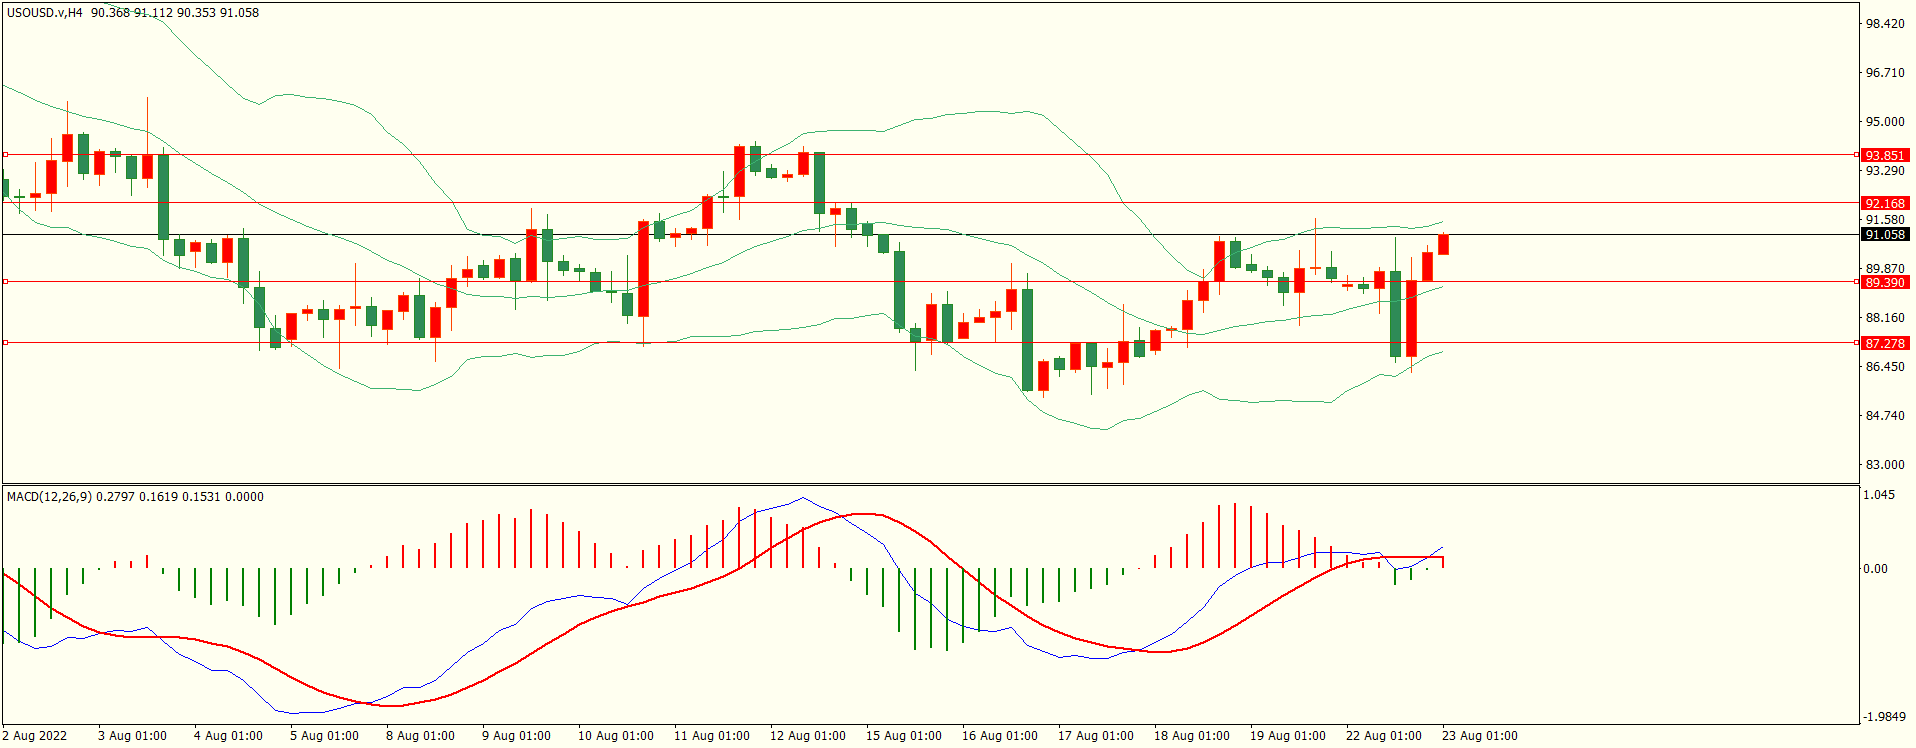Click the -1.9849 MACD scale value
This screenshot has height=748, width=1916.
tap(1884, 717)
